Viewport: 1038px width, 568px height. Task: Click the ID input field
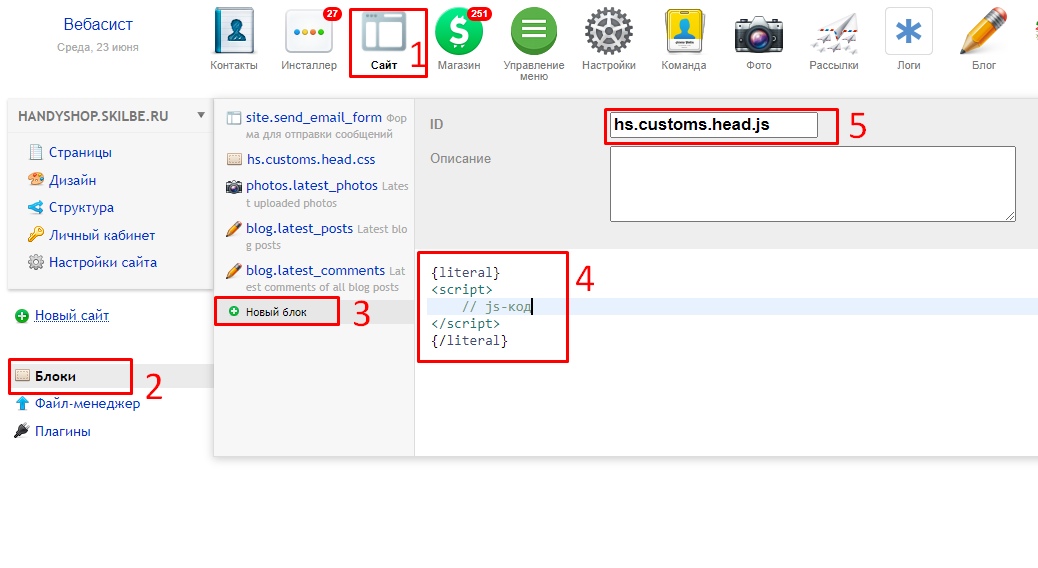713,125
